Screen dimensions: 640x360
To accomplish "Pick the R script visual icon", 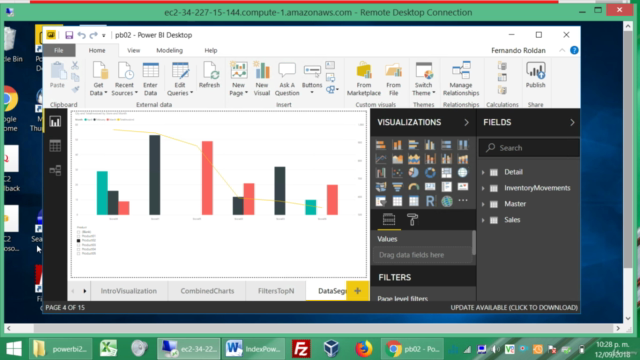I will click(430, 201).
